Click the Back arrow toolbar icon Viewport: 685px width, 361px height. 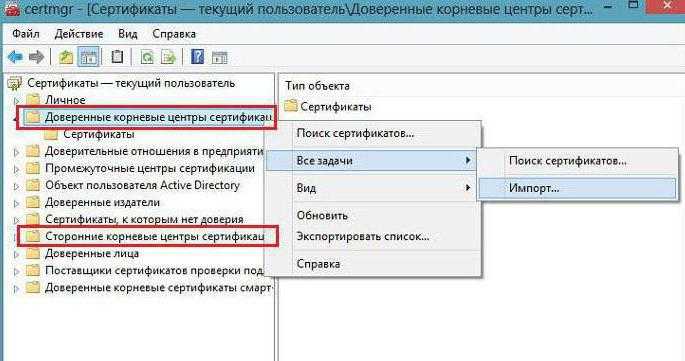15,57
